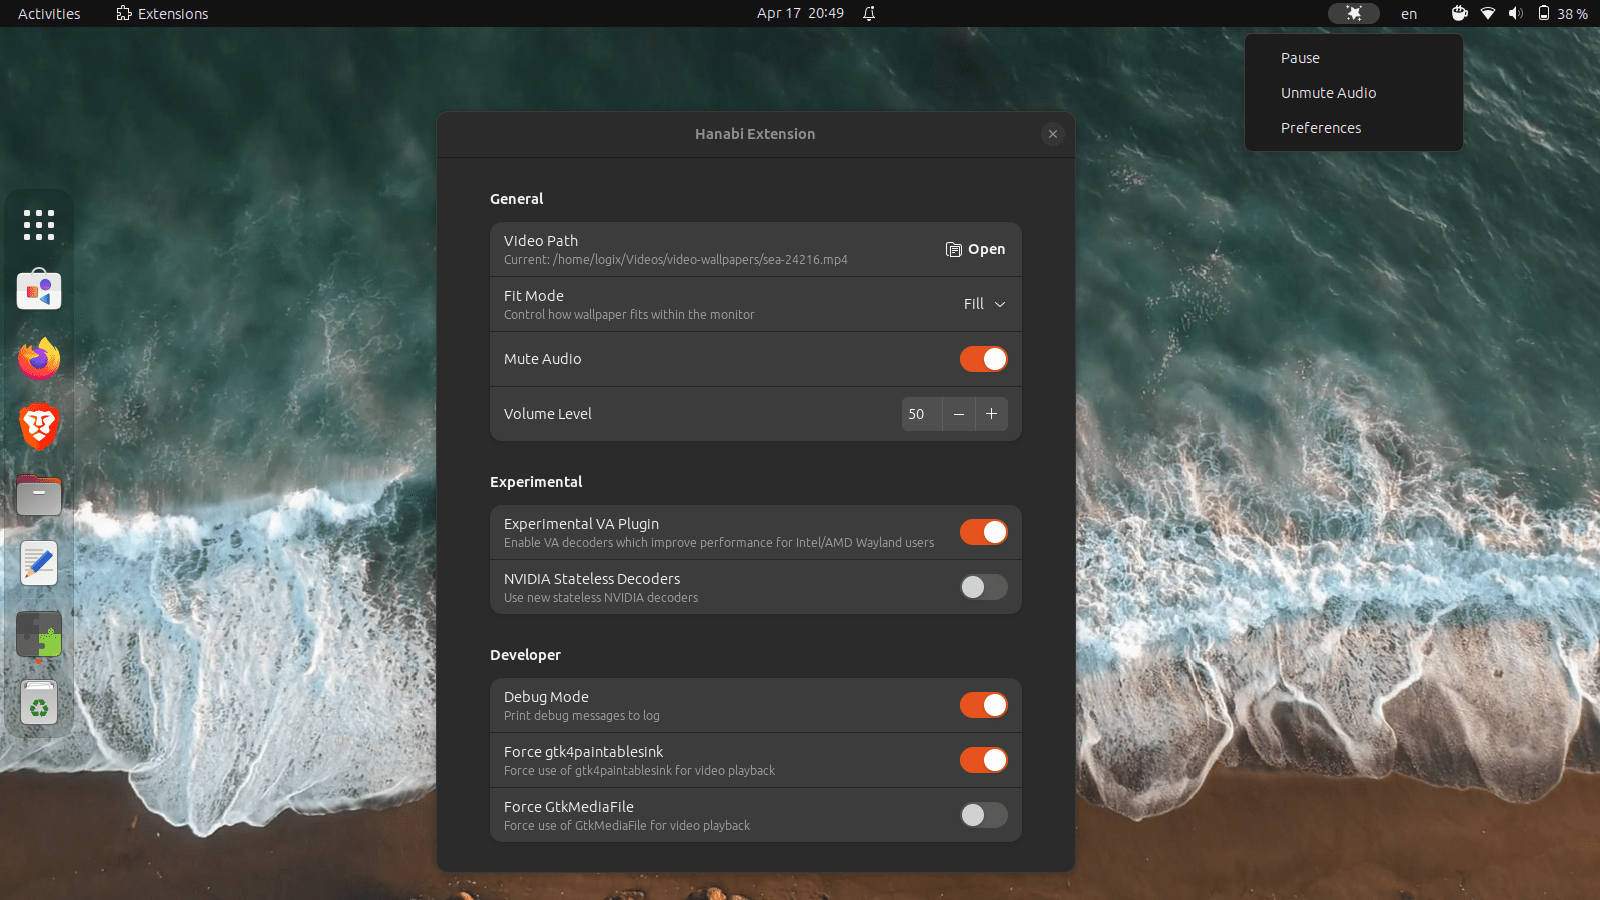Toggle the Mute Audio switch
Viewport: 1600px width, 900px height.
[983, 359]
